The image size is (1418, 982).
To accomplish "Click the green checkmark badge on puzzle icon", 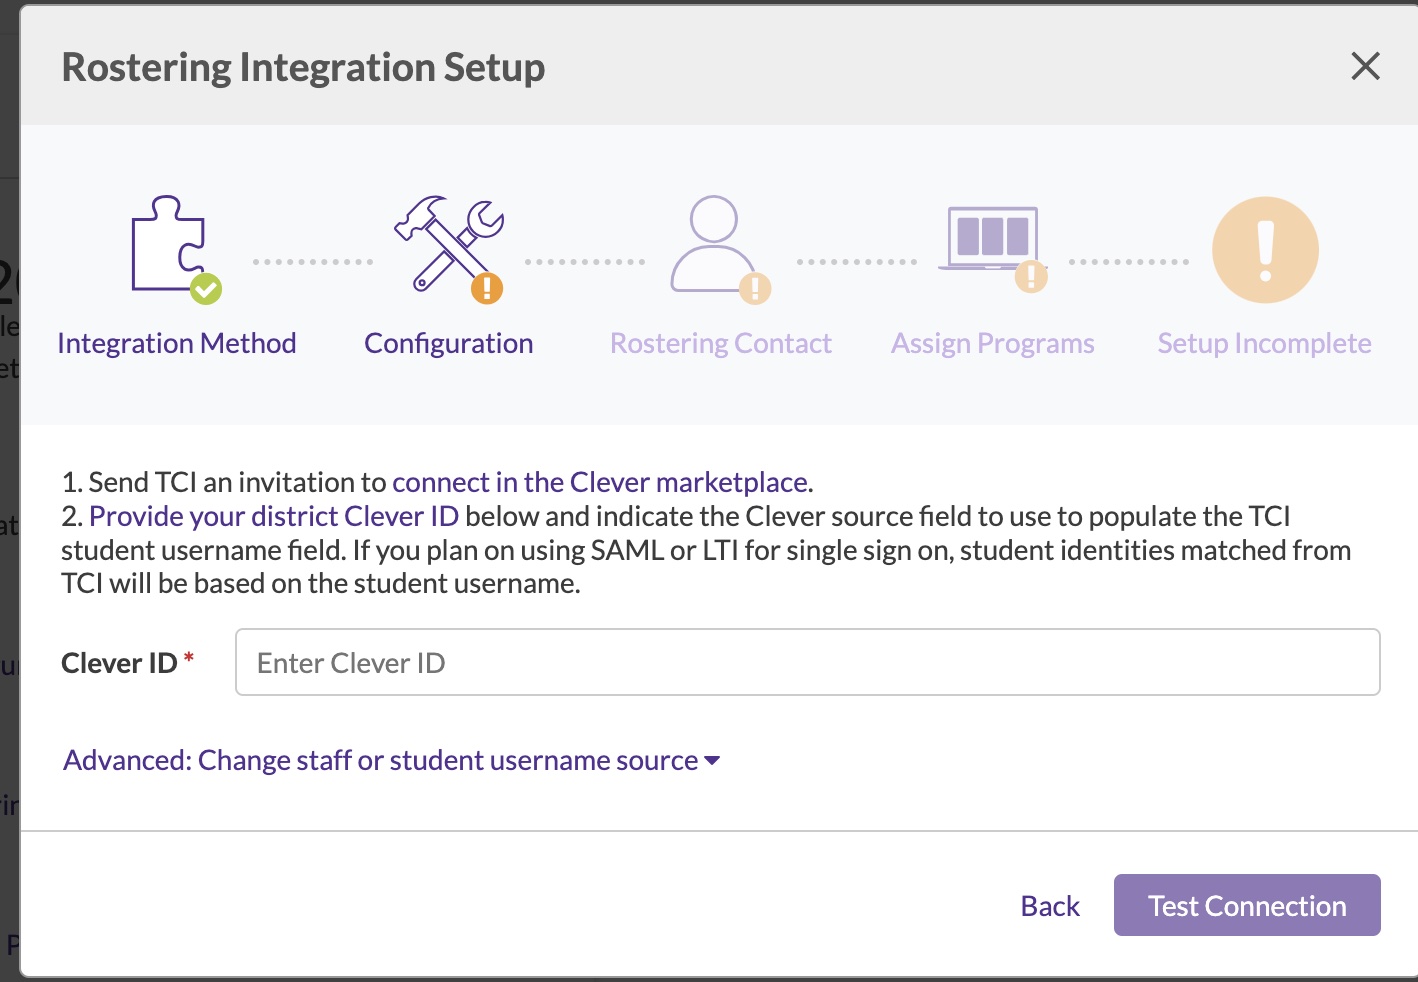I will pyautogui.click(x=206, y=289).
